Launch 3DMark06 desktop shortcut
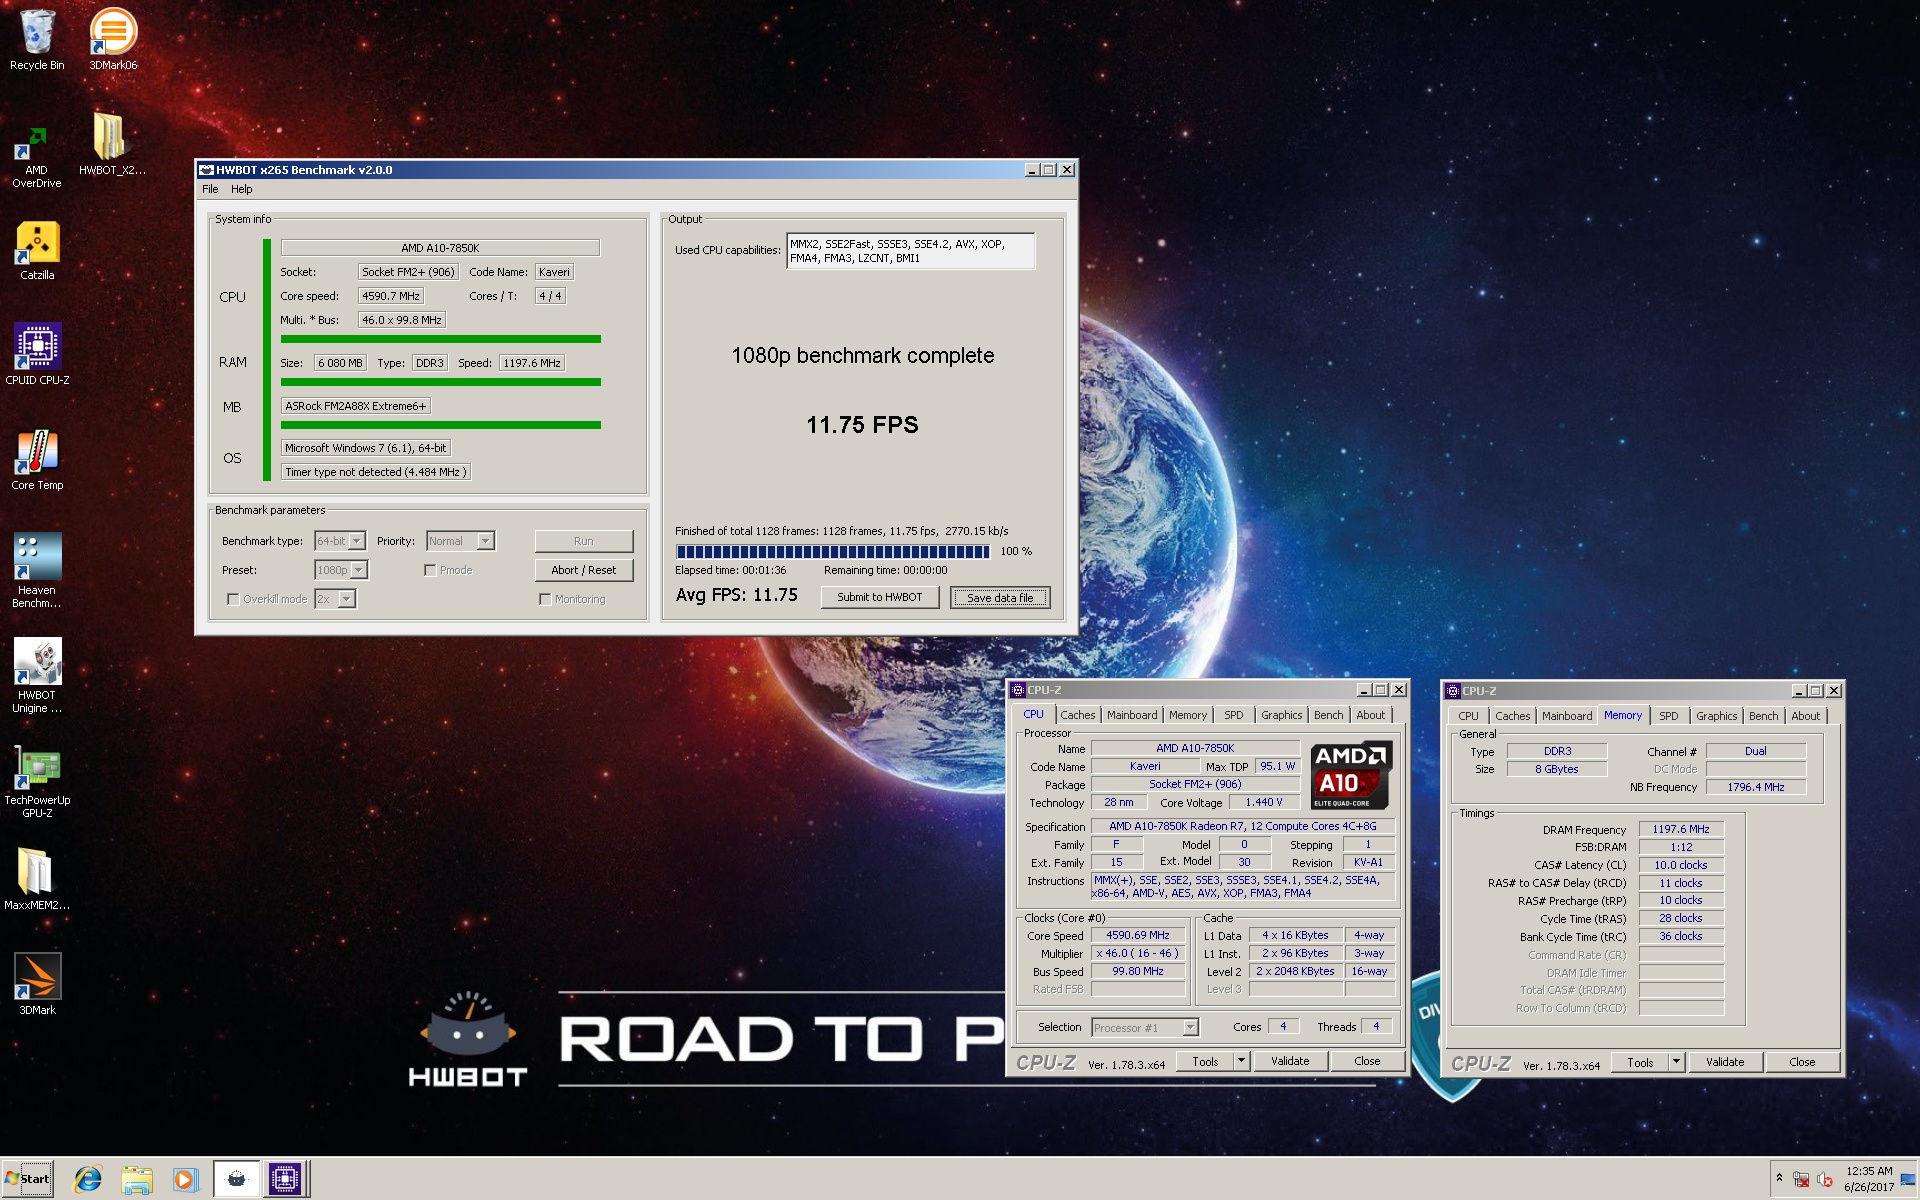The height and width of the screenshot is (1200, 1920). (x=113, y=40)
